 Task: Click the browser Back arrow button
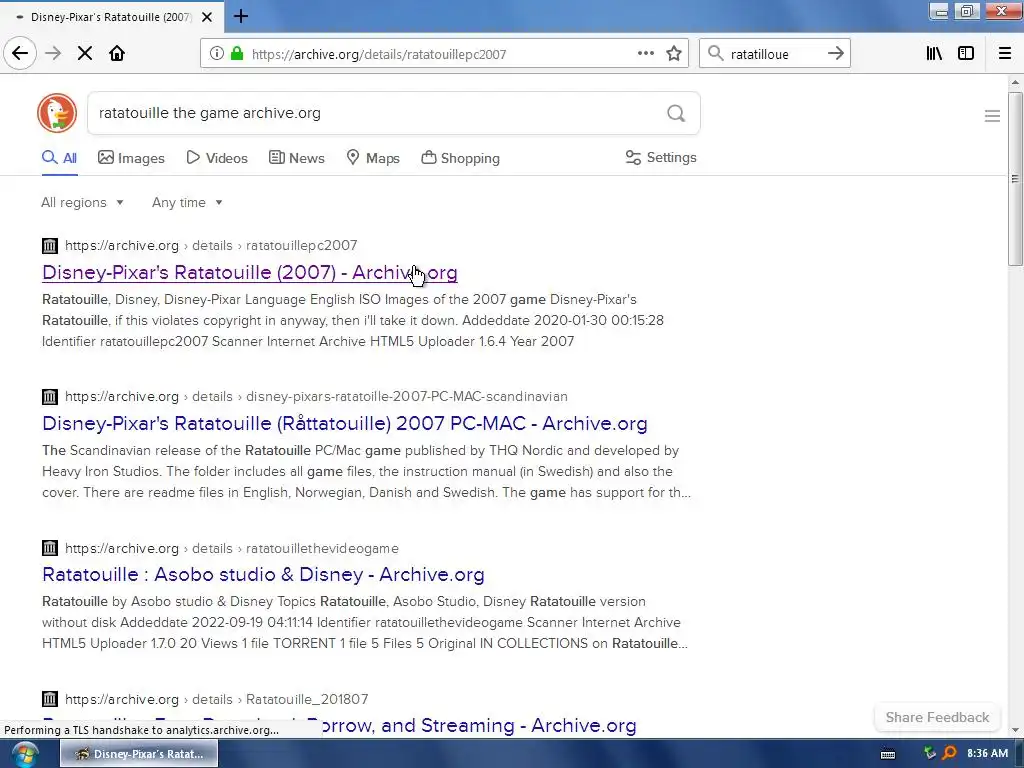coord(20,54)
